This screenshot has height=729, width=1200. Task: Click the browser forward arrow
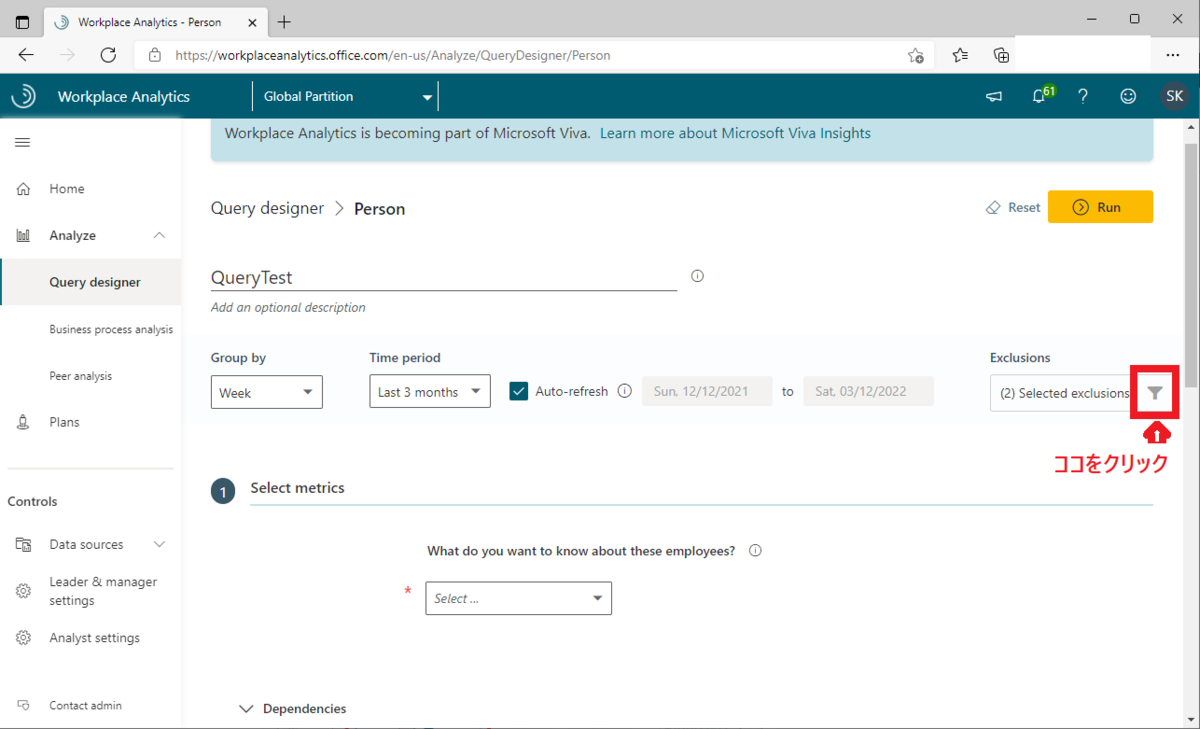pyautogui.click(x=67, y=55)
